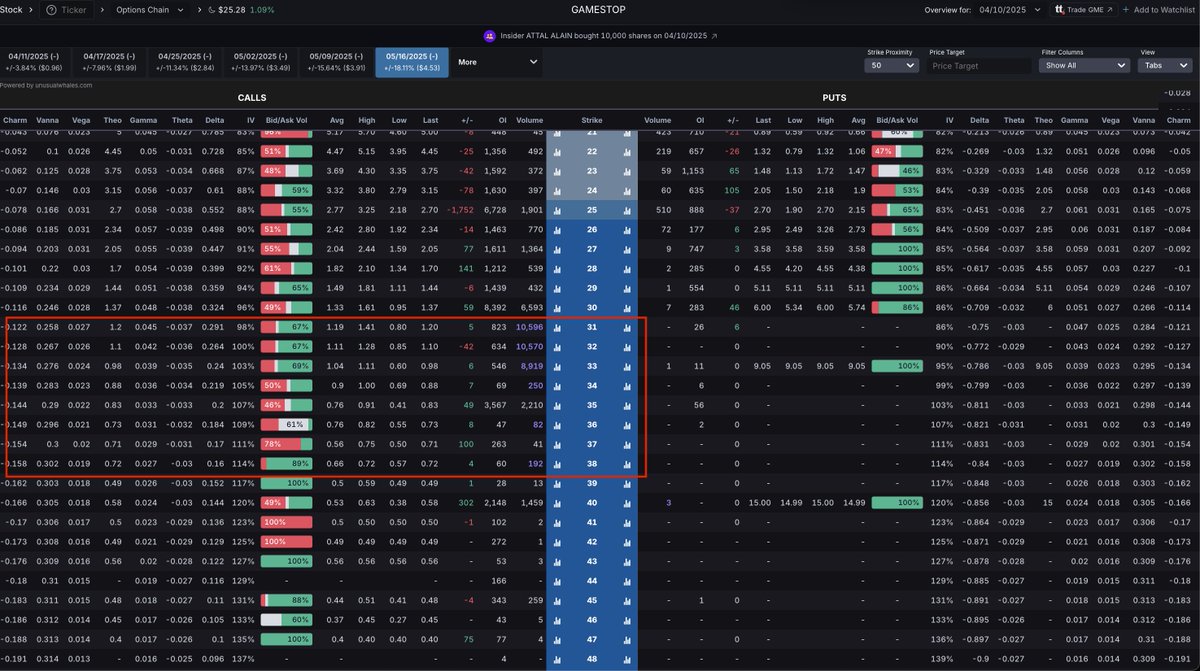Open calls-side chart icon for strike 46

click(x=557, y=620)
